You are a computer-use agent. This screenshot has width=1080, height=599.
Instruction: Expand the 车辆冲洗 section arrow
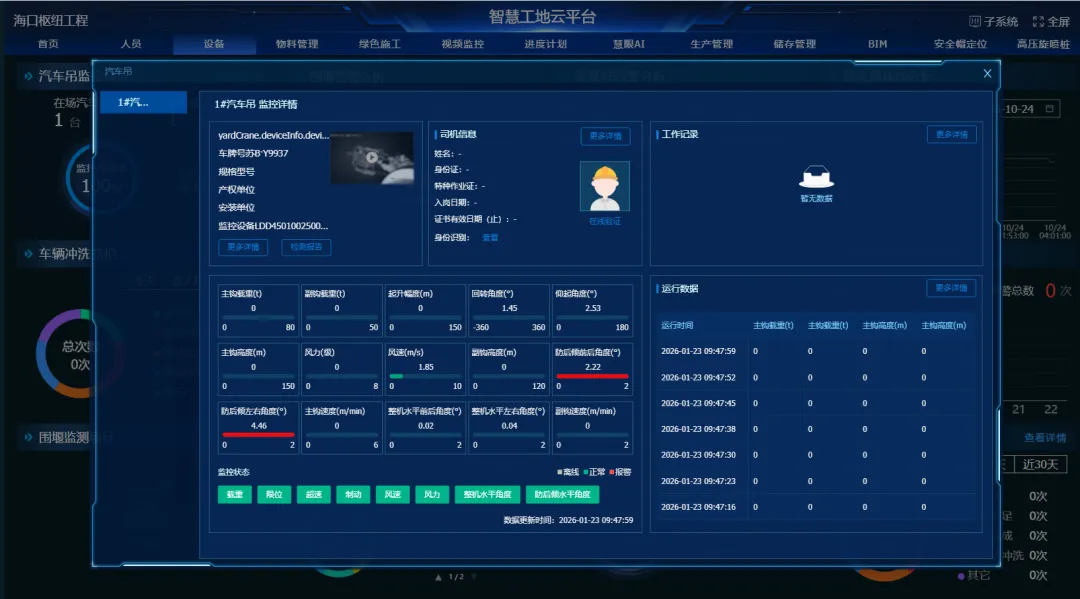click(28, 253)
